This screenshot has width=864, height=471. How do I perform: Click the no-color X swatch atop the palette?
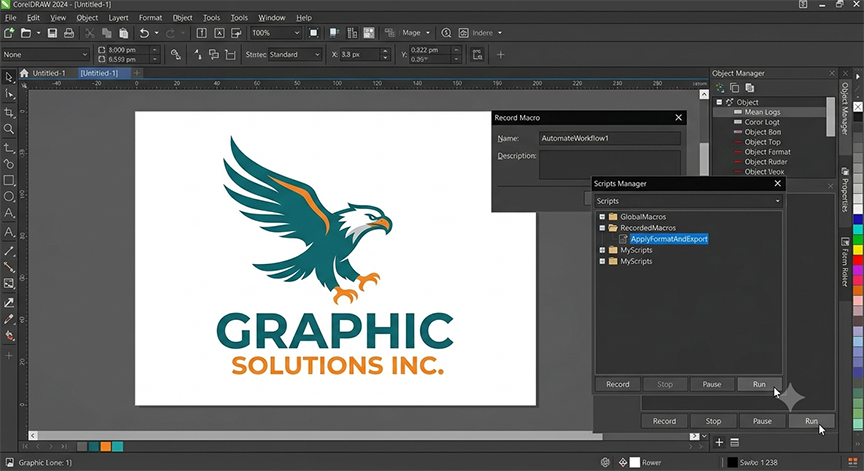tap(858, 106)
